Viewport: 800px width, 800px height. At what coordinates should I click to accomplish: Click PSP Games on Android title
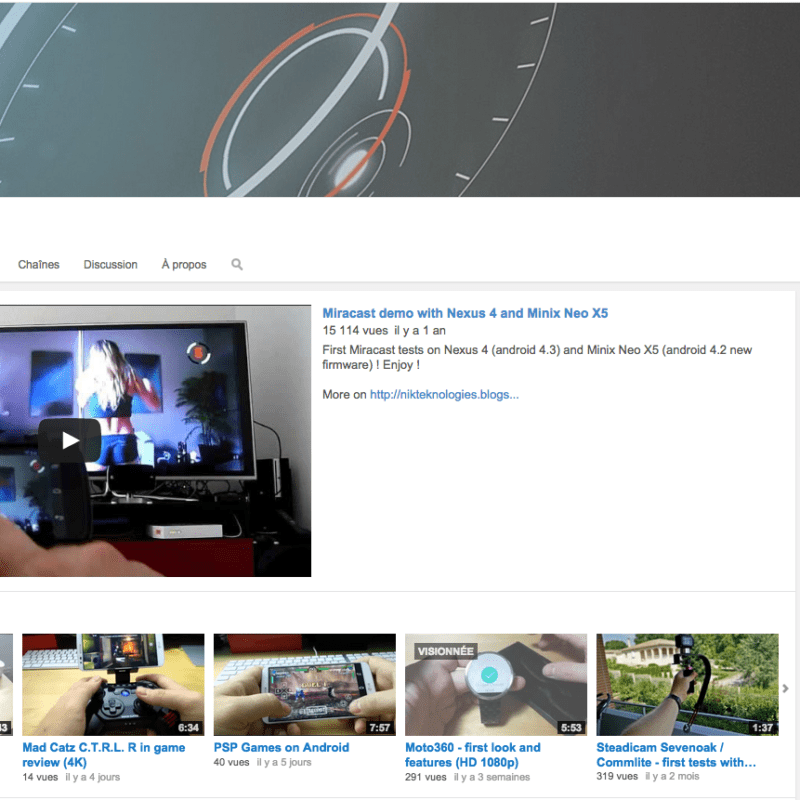click(x=282, y=747)
